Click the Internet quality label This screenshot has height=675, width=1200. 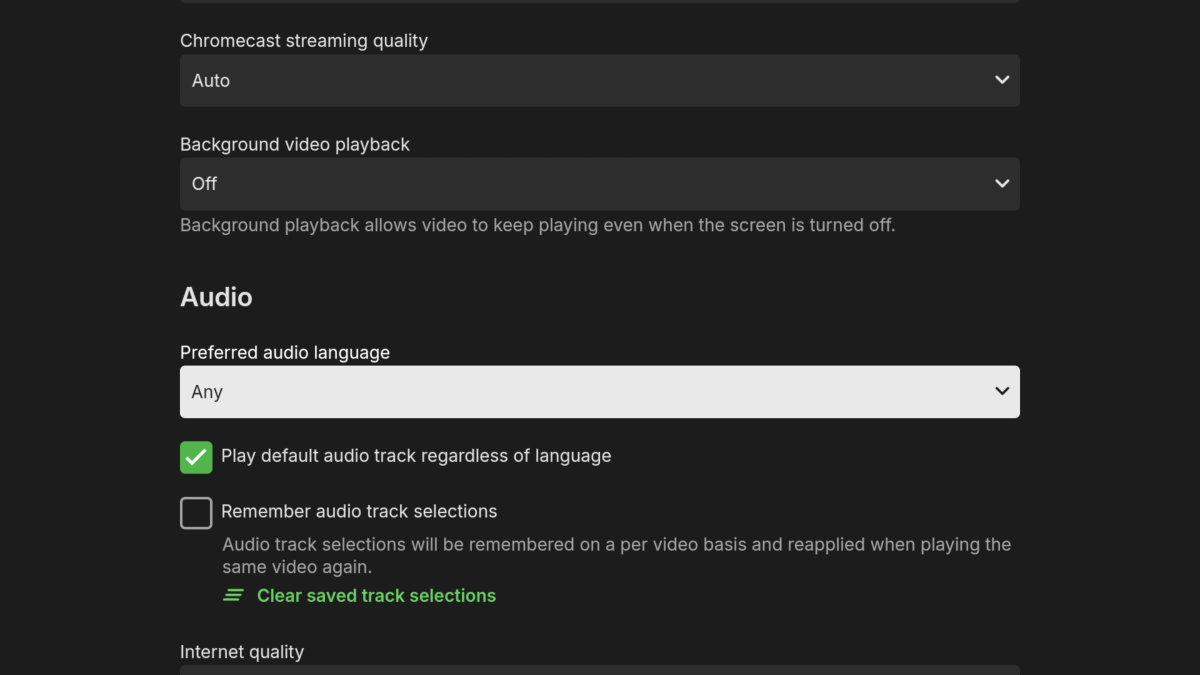[242, 651]
